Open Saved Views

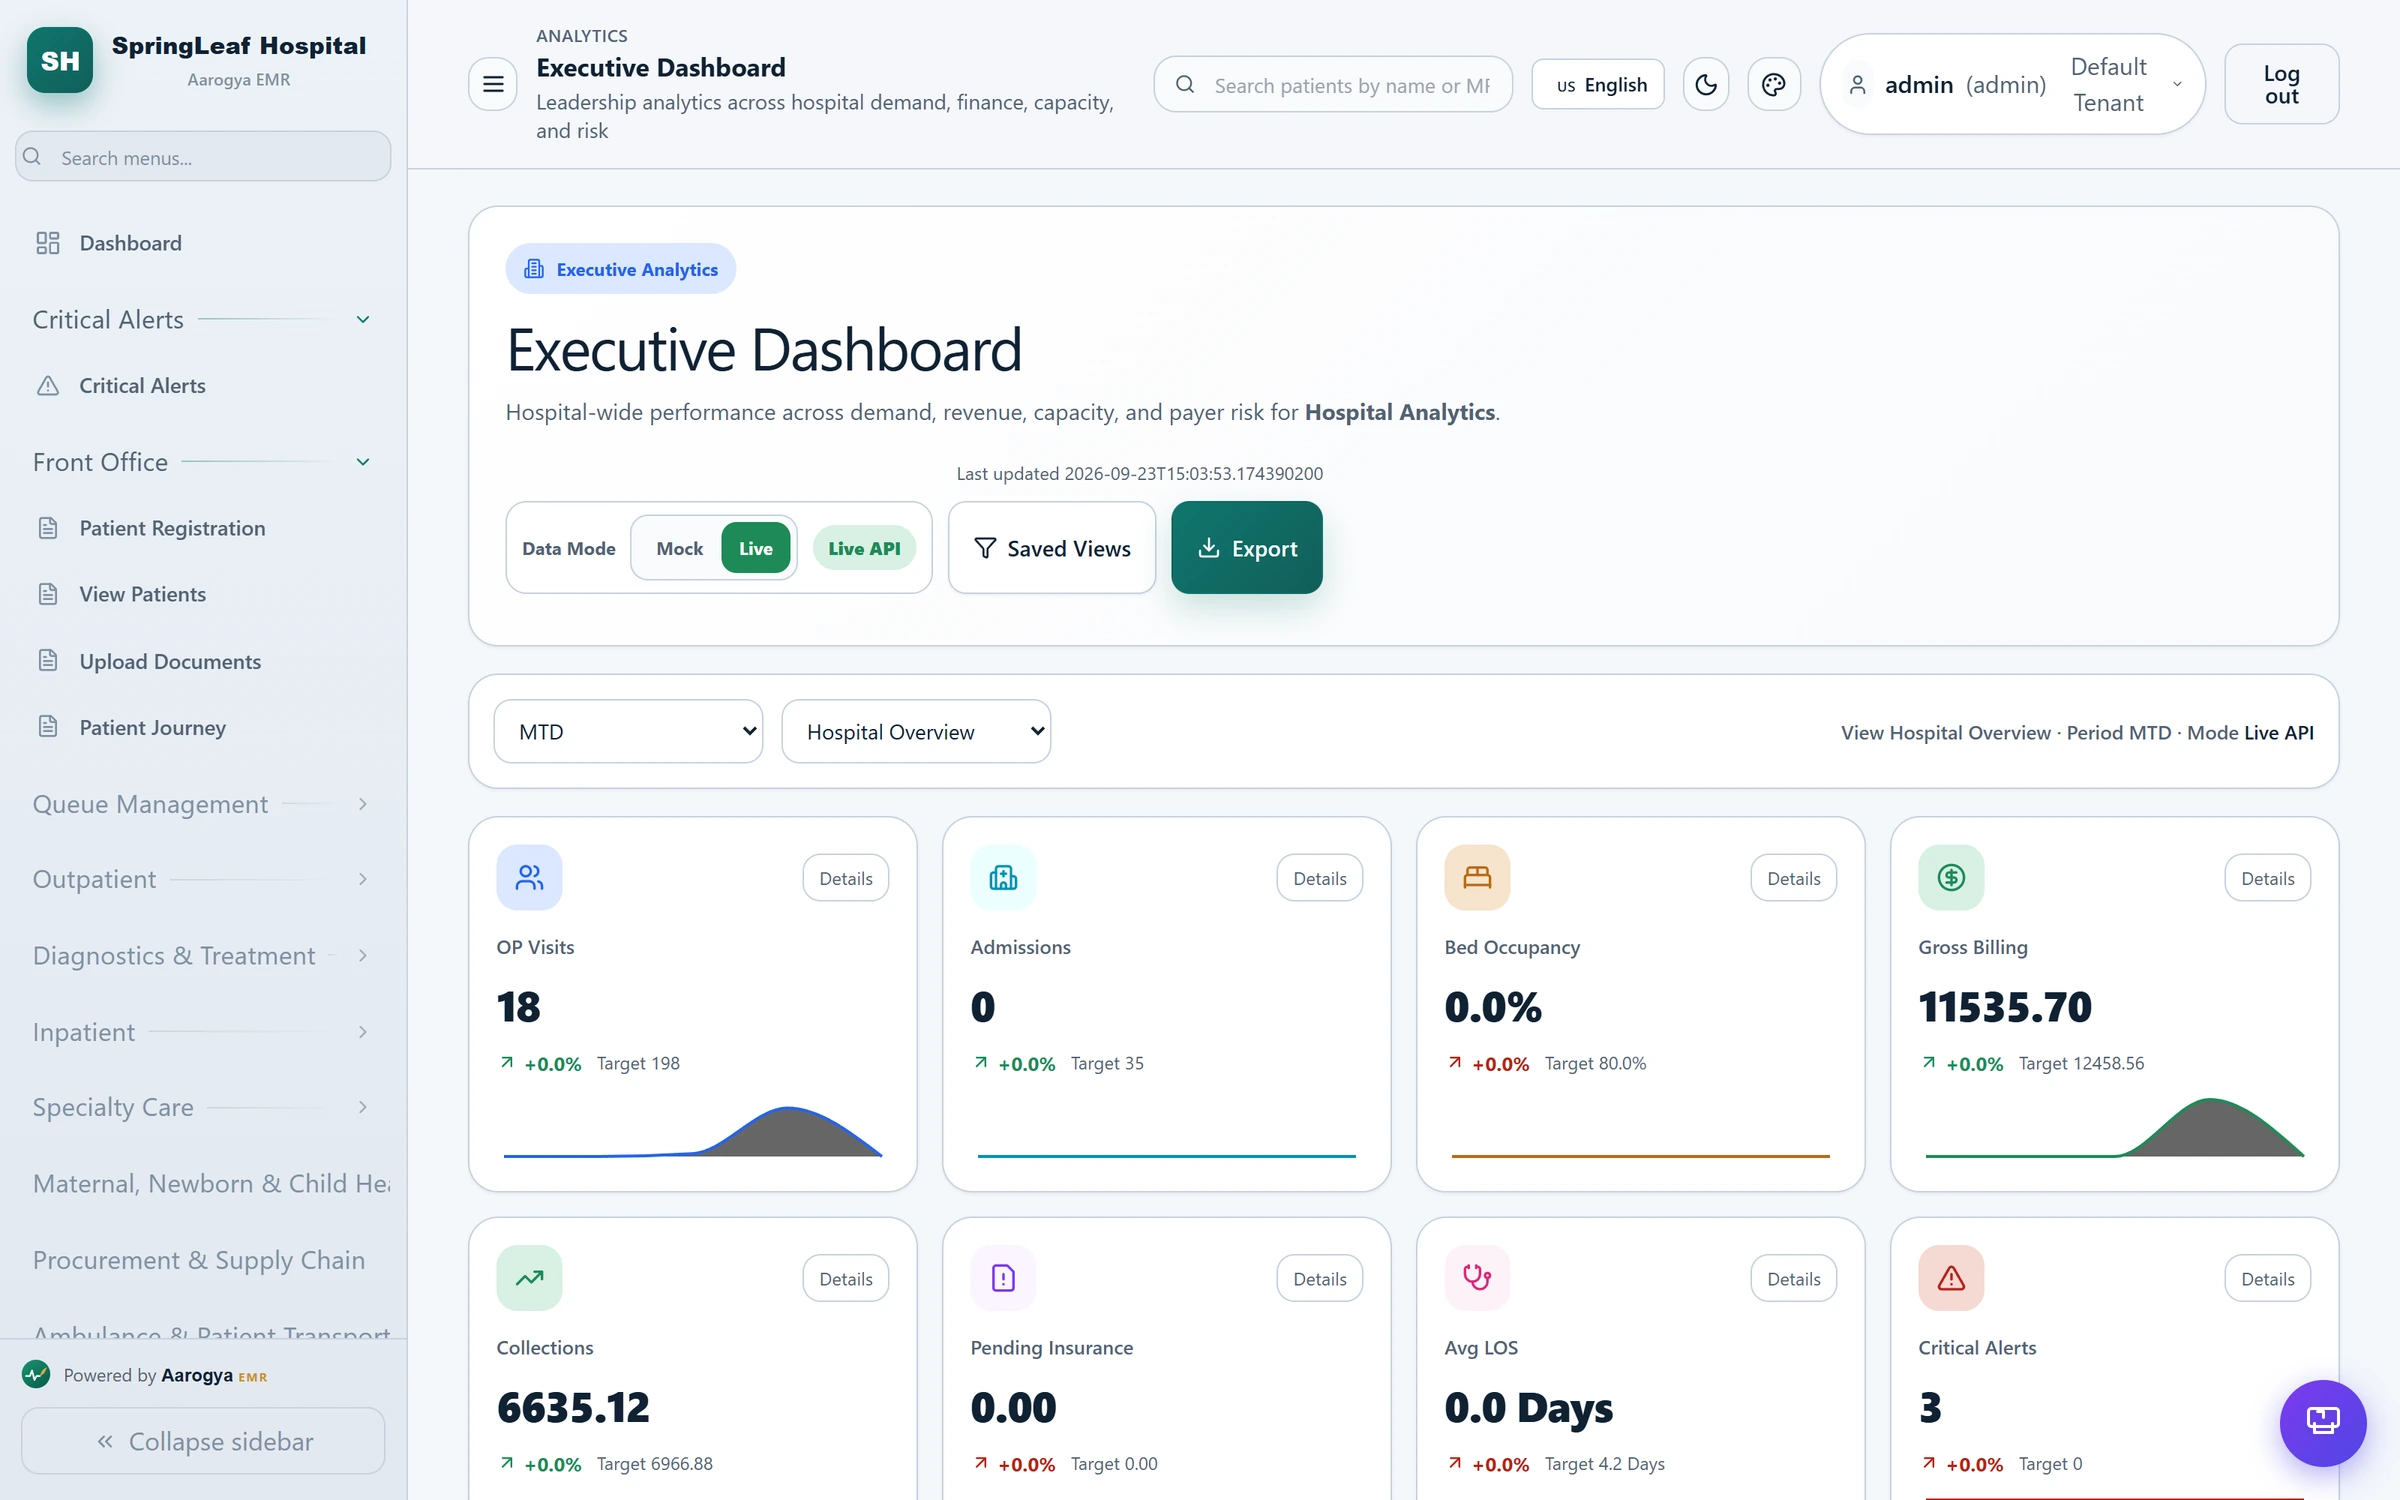point(1052,548)
